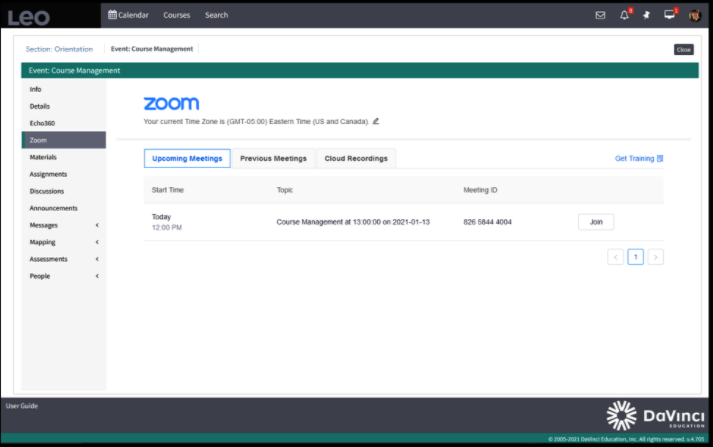Open the Get Training link
This screenshot has height=447, width=713.
click(x=638, y=158)
